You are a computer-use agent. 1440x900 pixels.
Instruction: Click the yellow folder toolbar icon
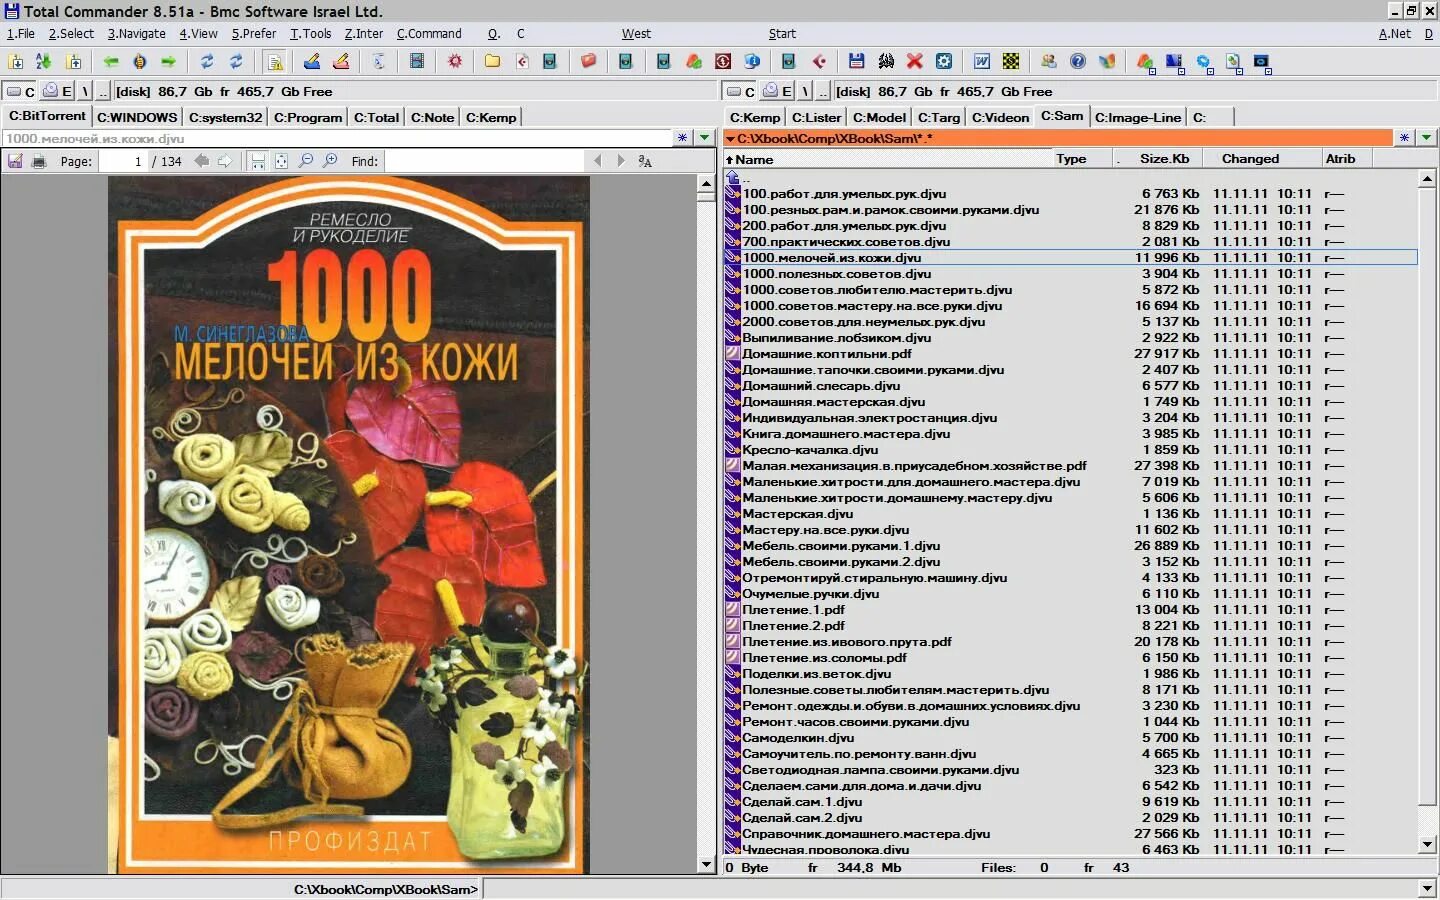(492, 62)
